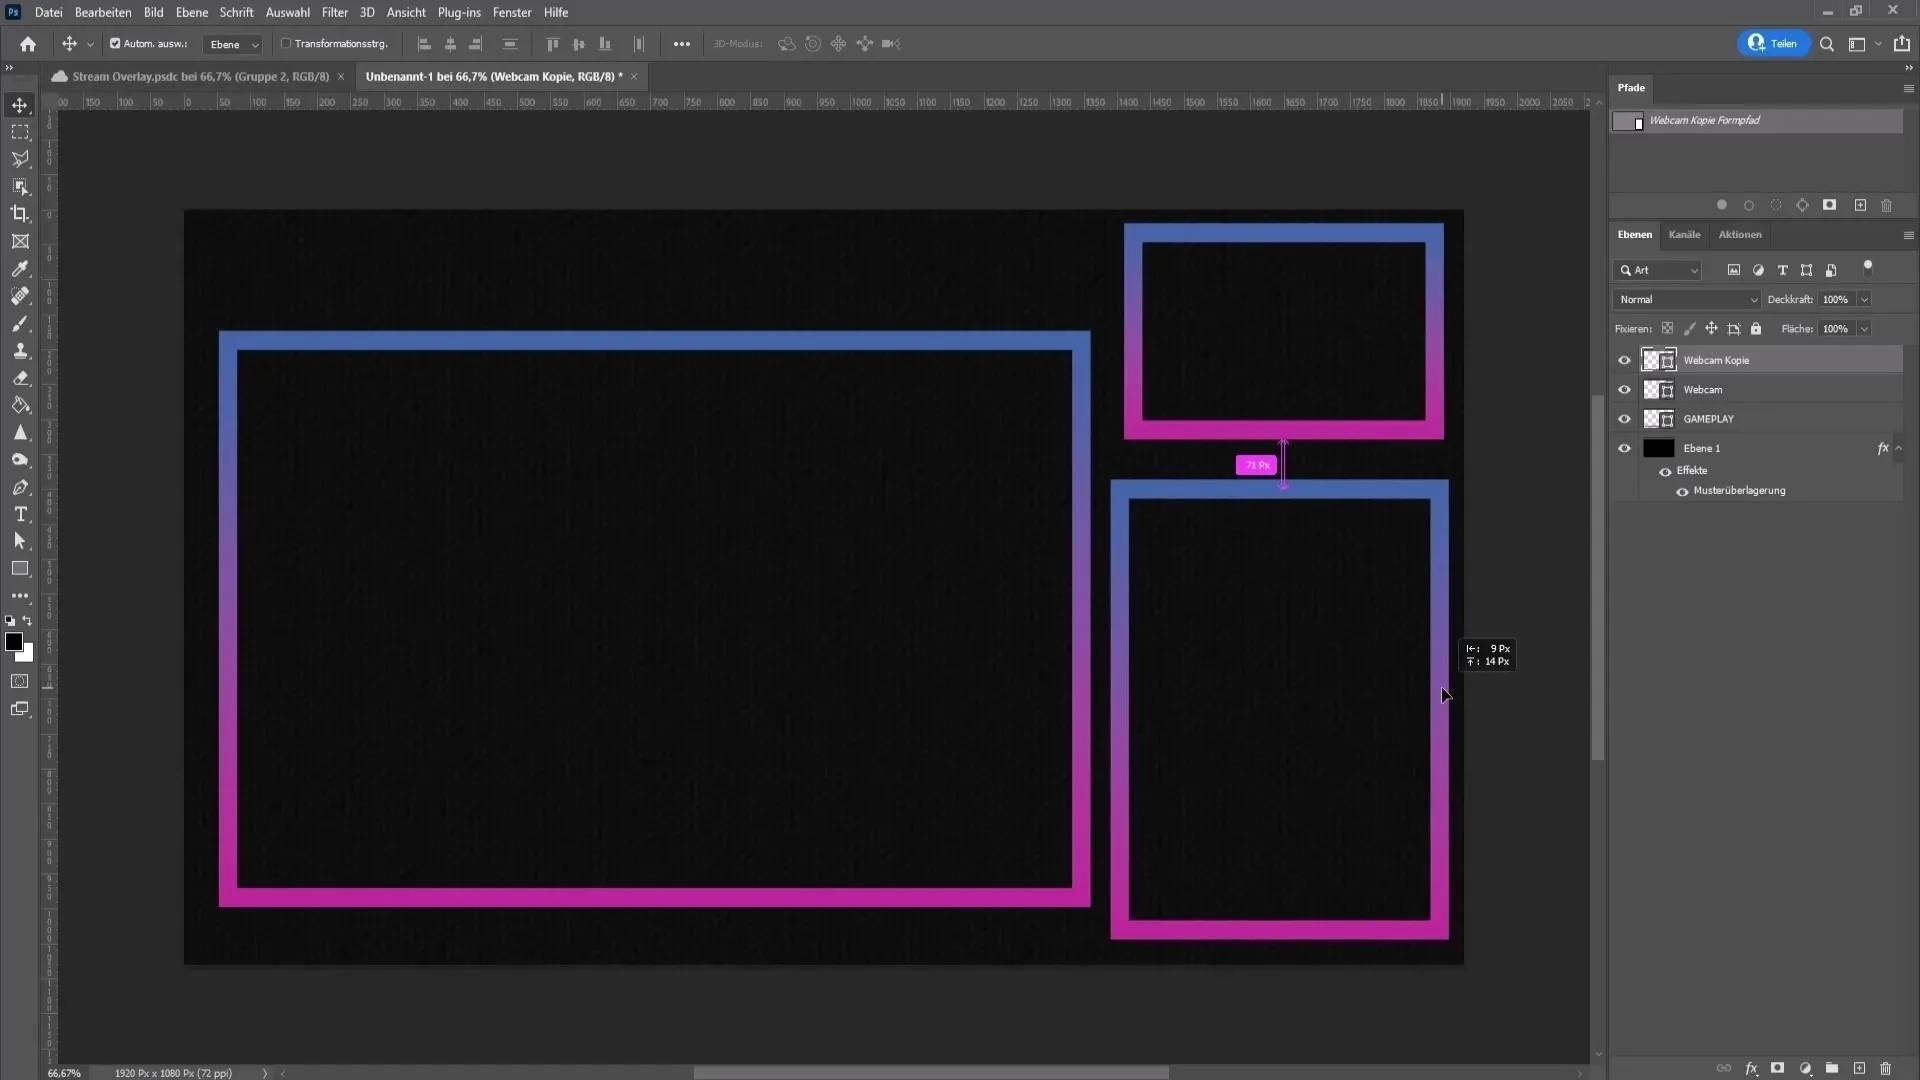
Task: Select the GAMEPLAY layer
Action: [1756, 419]
